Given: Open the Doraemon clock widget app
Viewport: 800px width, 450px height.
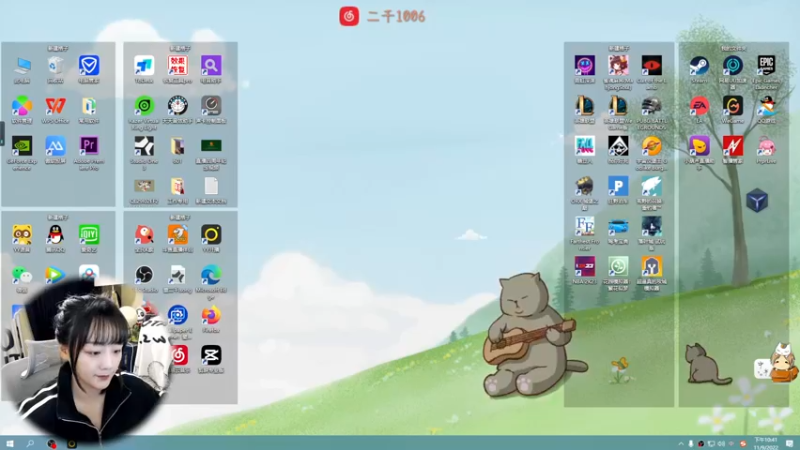Looking at the screenshot, I should 178,106.
